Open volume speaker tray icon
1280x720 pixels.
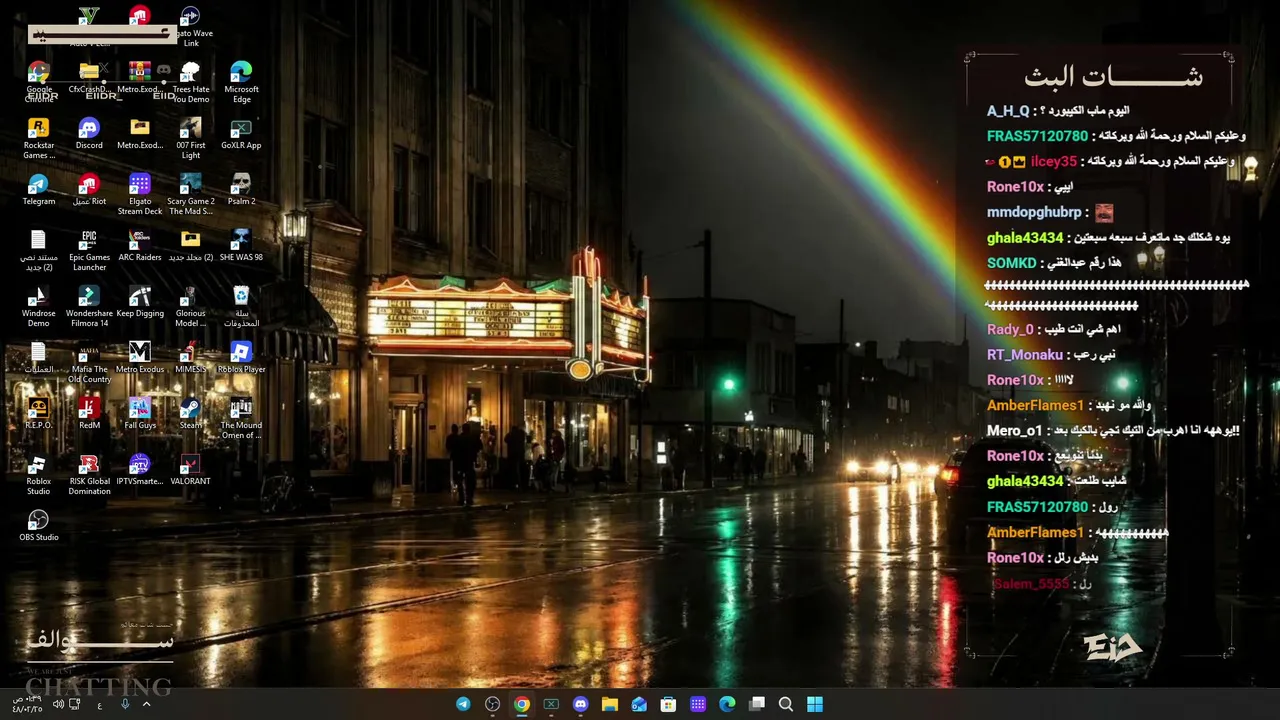[57, 704]
